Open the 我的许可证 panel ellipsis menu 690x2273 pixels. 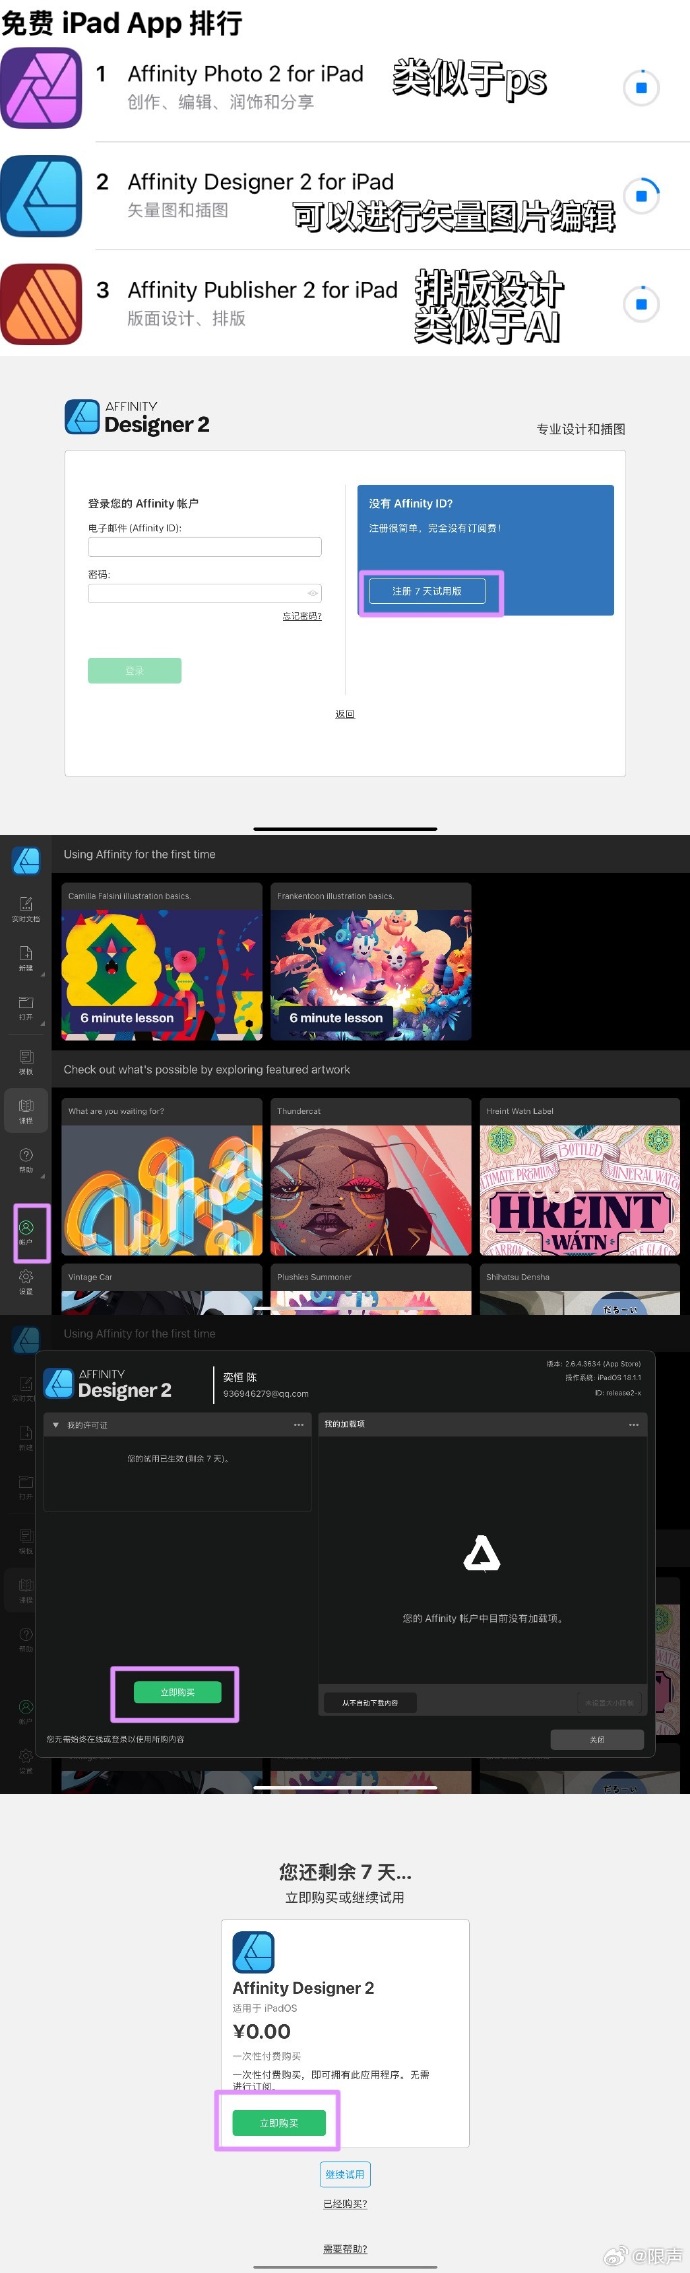(298, 1425)
